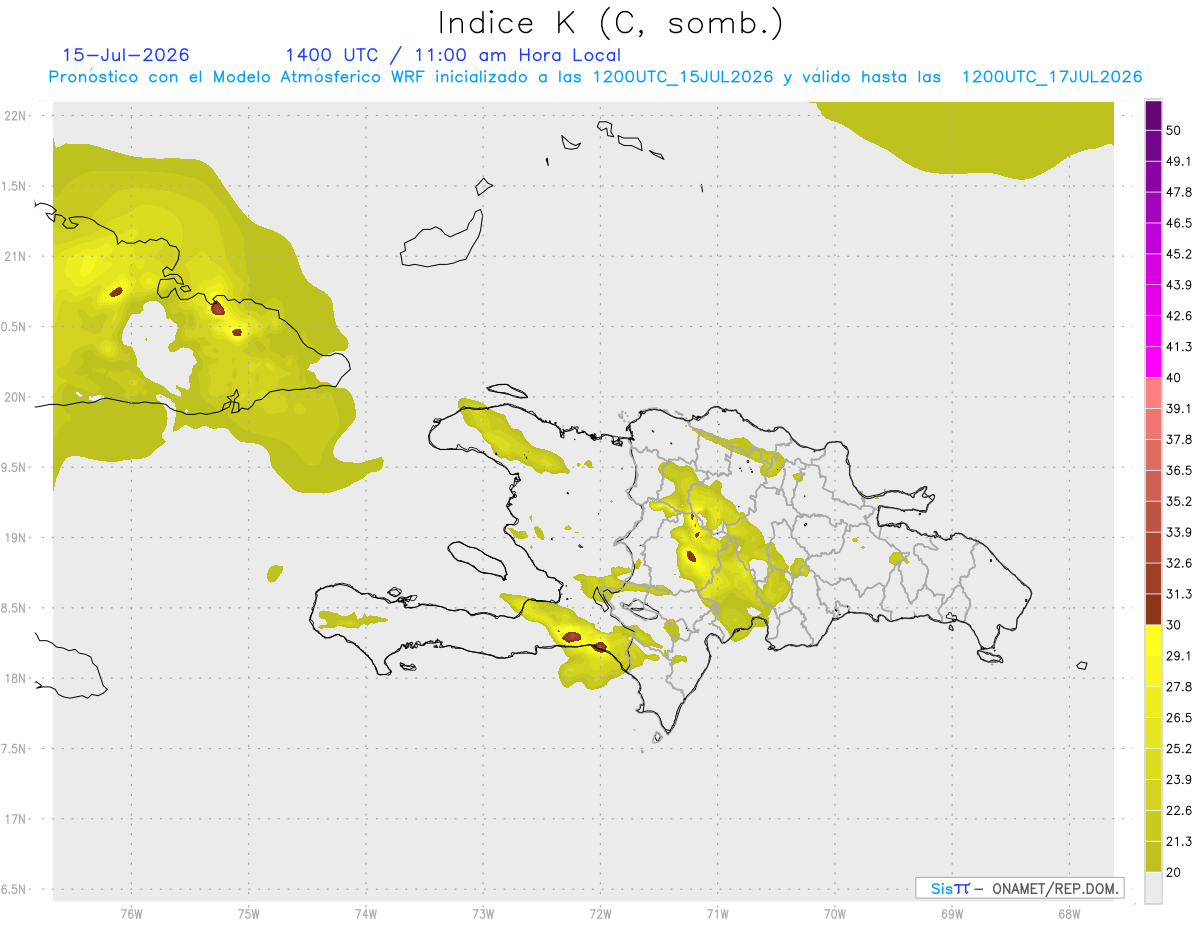
Task: Click the '45.2' colorbar label
Action: pos(1179,254)
